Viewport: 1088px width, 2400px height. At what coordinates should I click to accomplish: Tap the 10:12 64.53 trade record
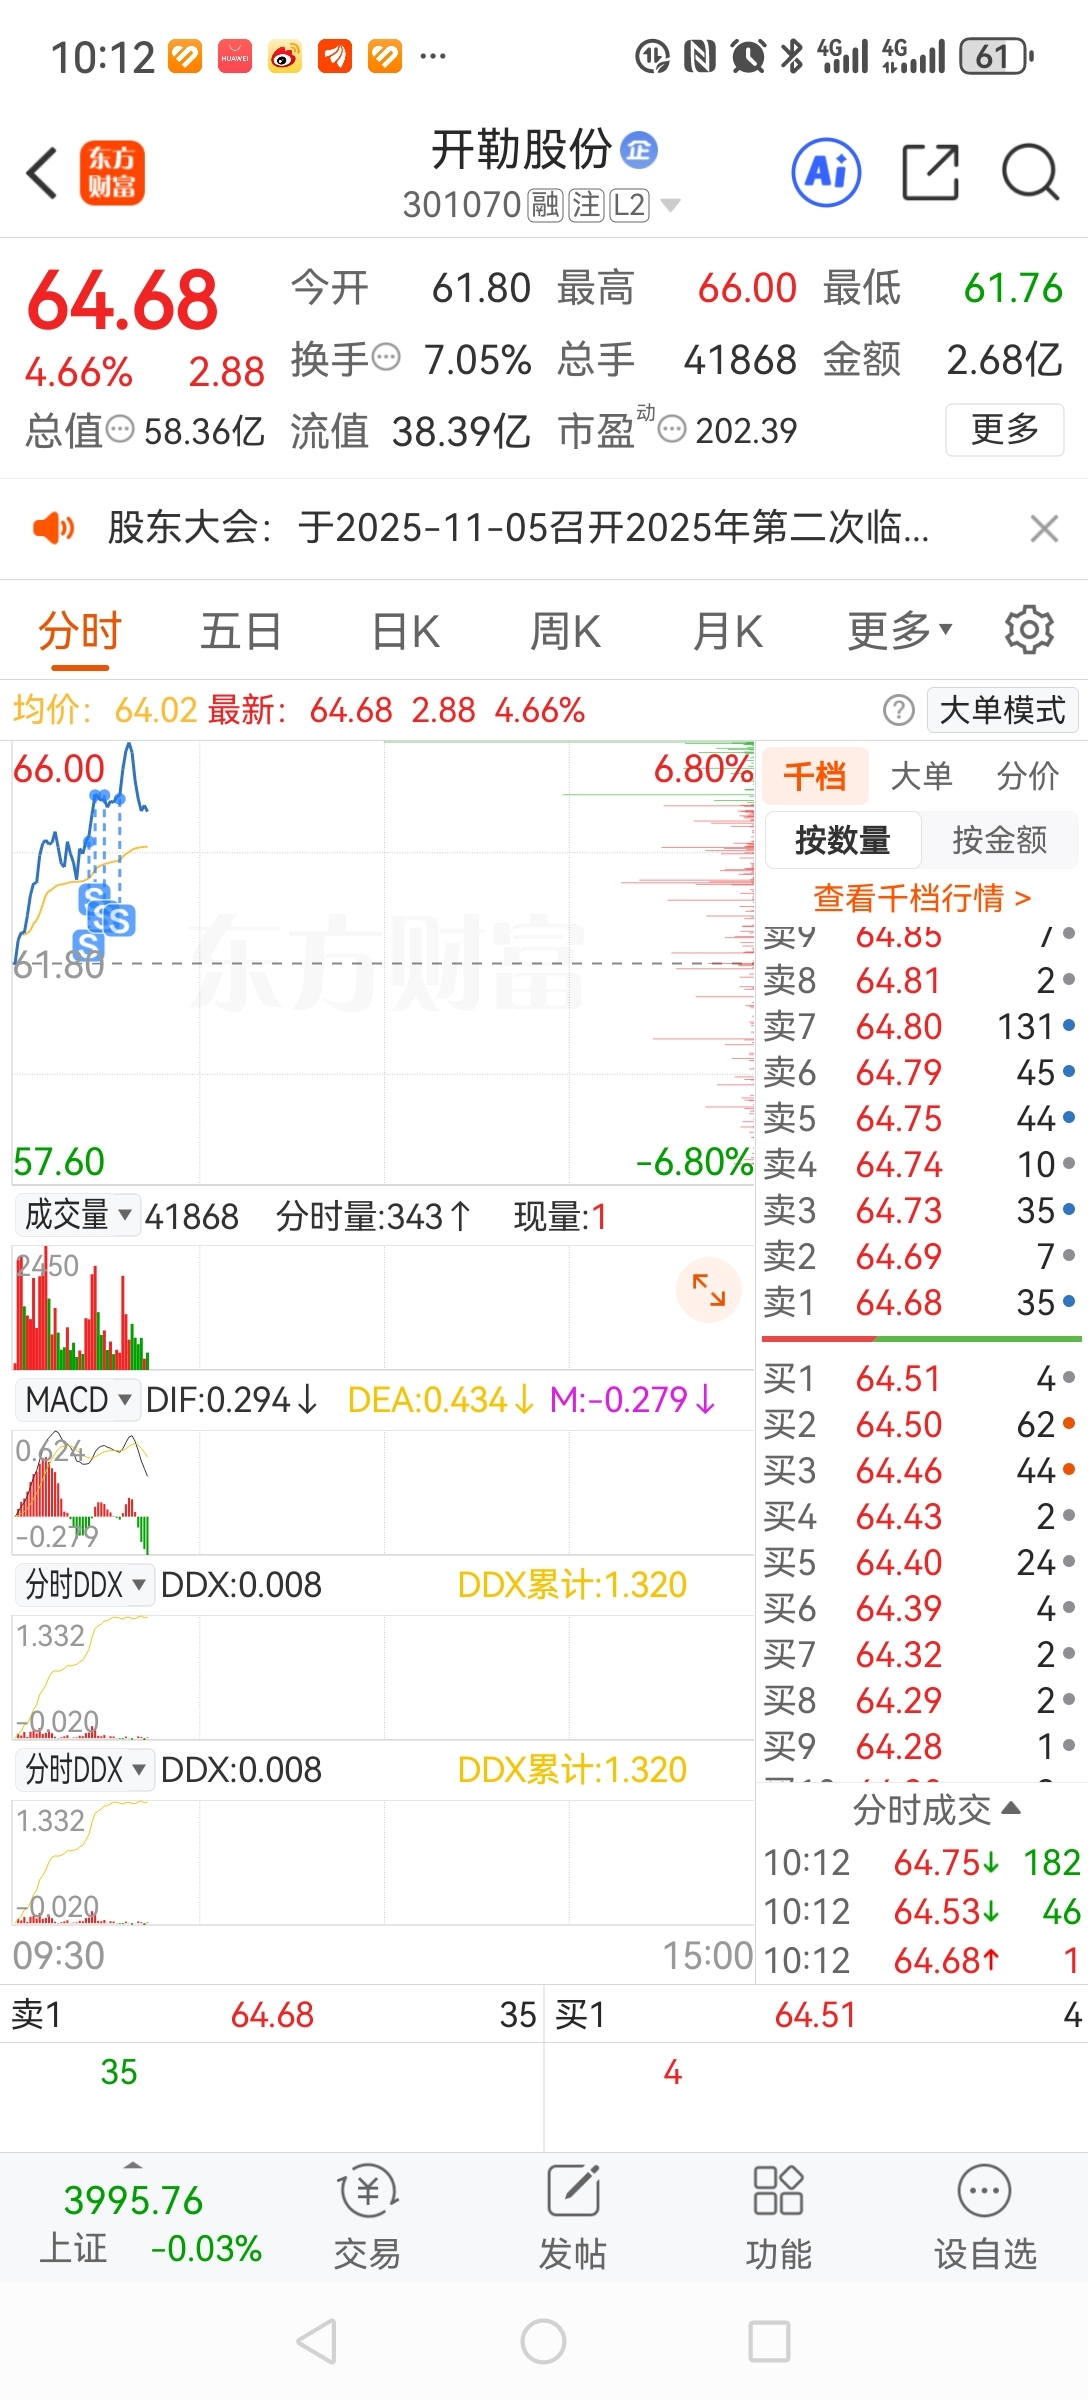[923, 1911]
